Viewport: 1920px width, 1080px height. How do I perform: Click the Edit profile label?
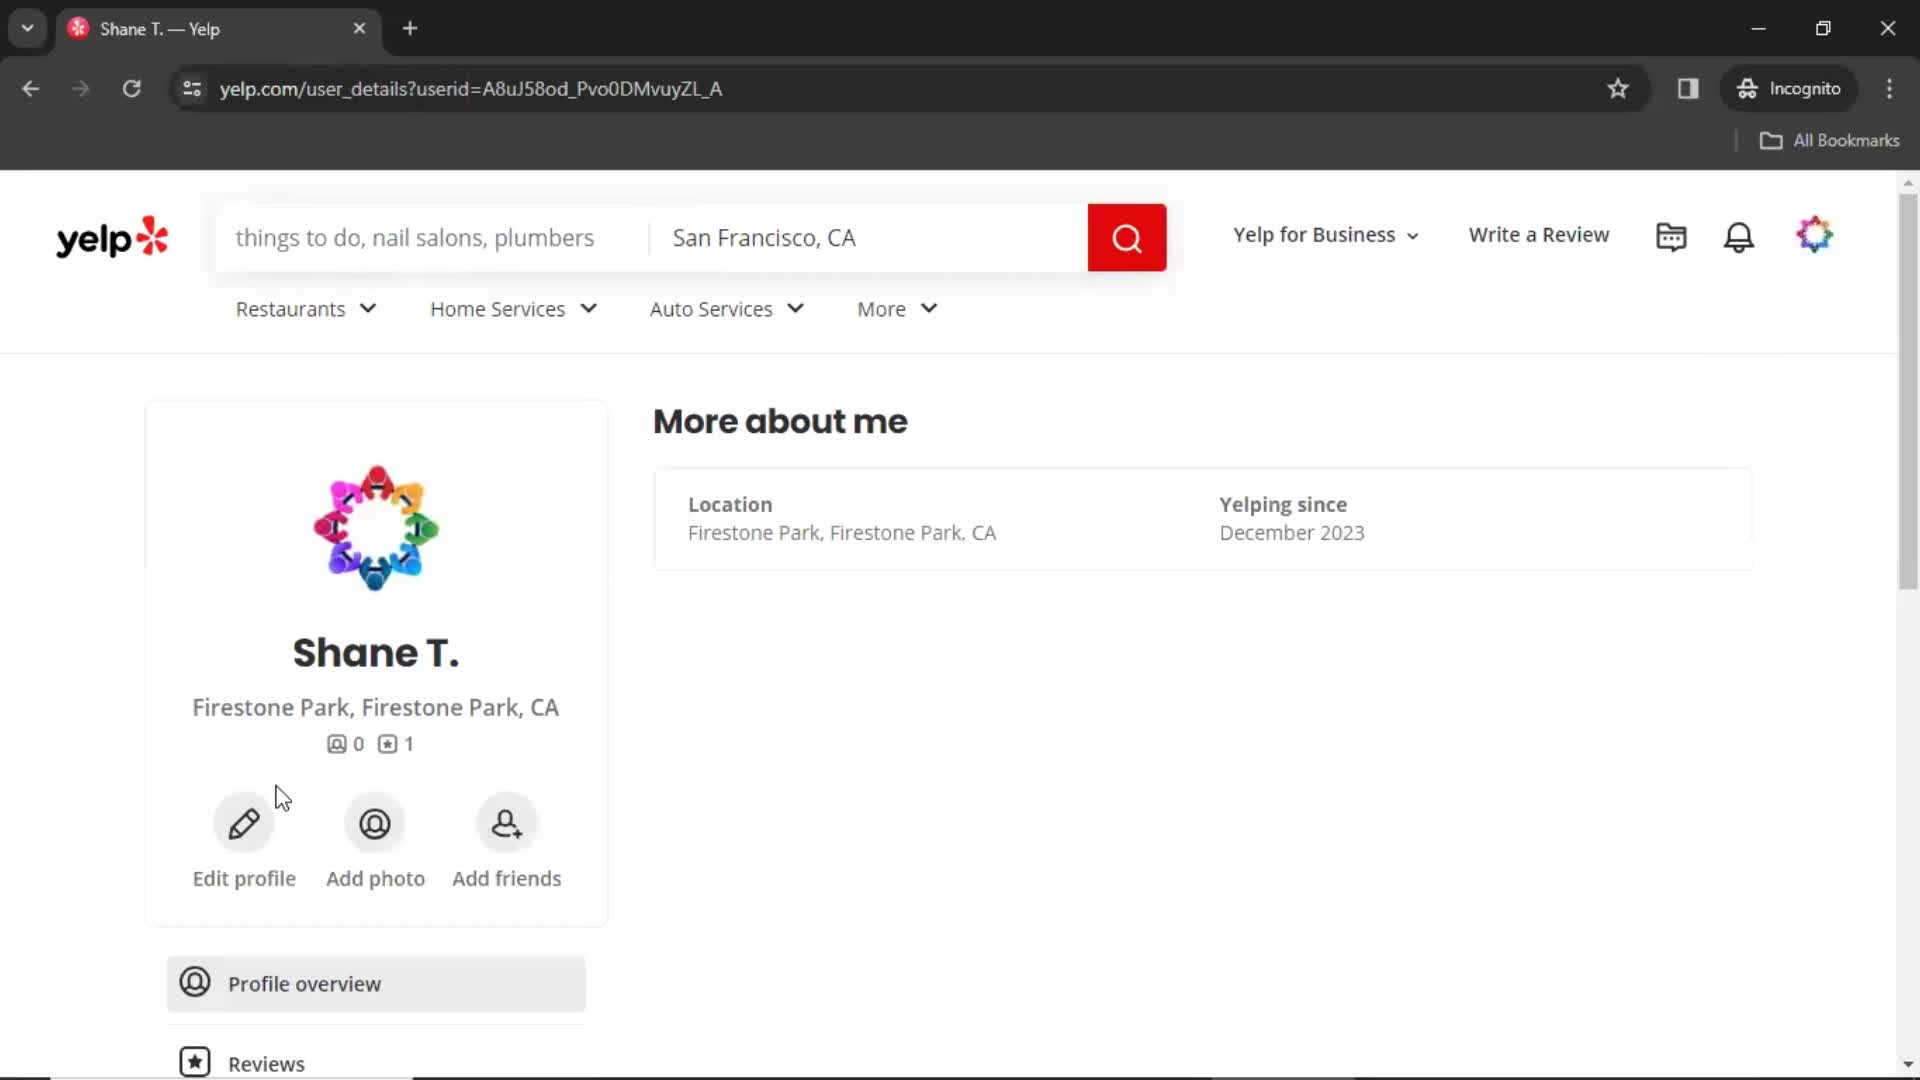pyautogui.click(x=244, y=879)
